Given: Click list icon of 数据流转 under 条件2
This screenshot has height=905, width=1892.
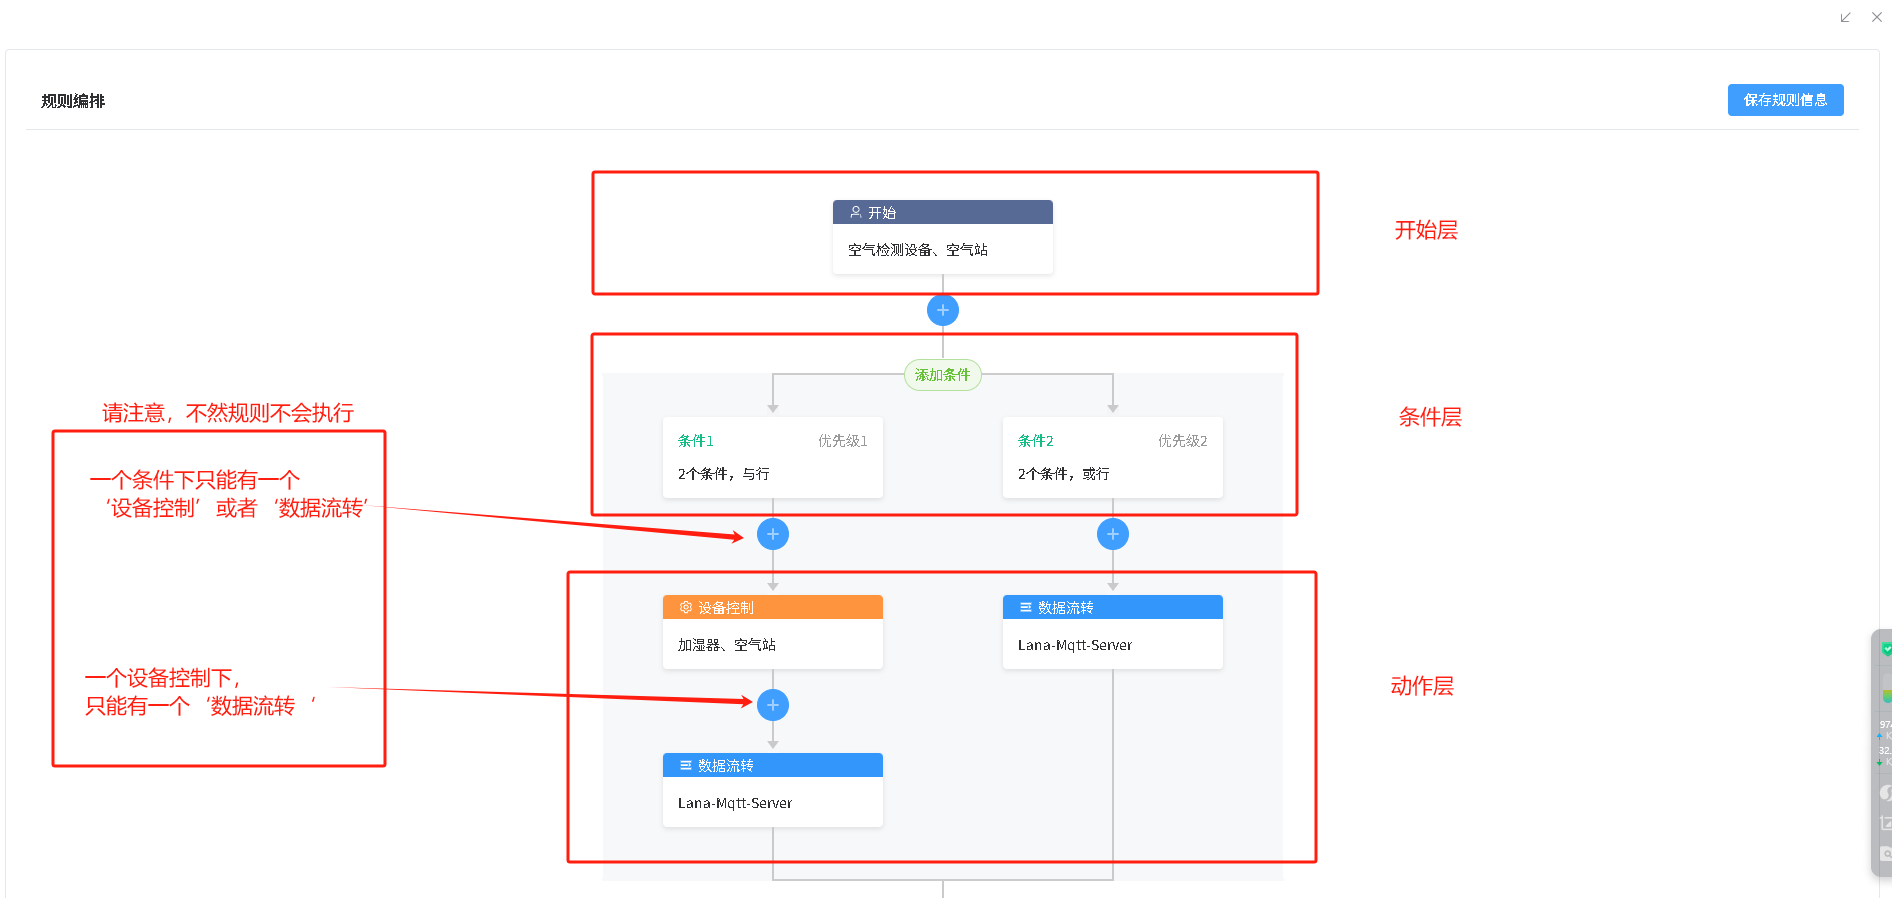Looking at the screenshot, I should point(1025,607).
